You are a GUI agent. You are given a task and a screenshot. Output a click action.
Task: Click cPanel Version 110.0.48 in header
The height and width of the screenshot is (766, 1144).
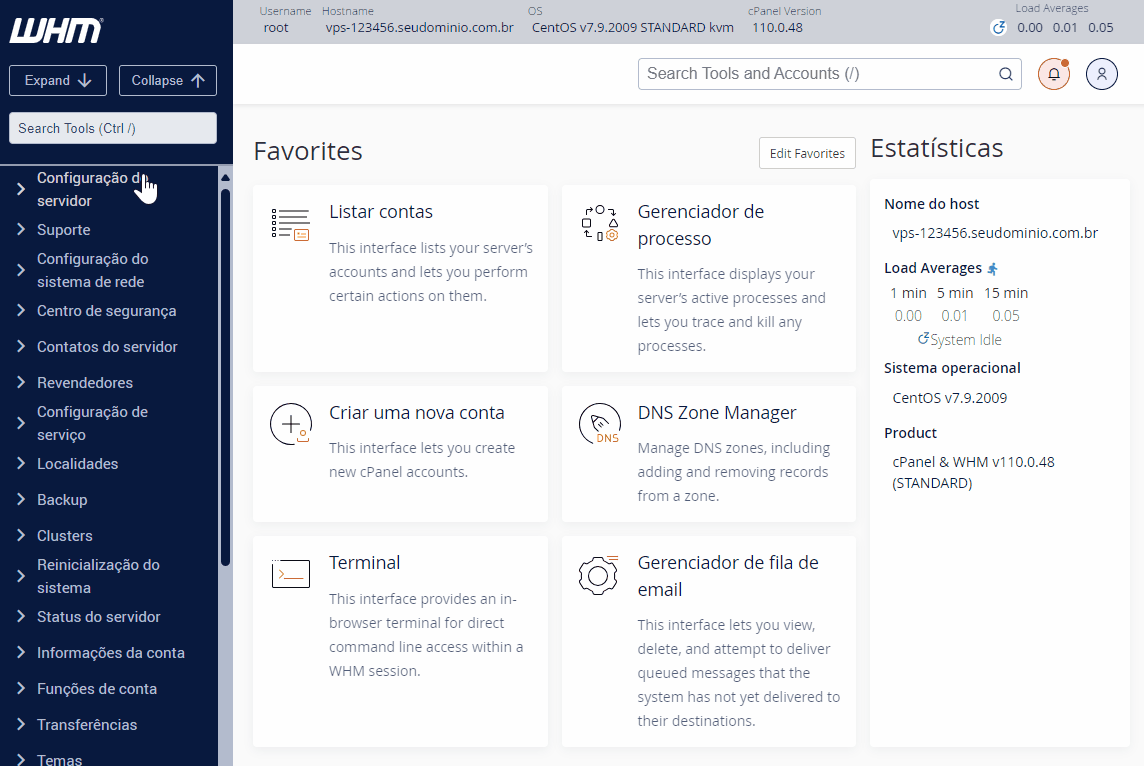point(777,28)
